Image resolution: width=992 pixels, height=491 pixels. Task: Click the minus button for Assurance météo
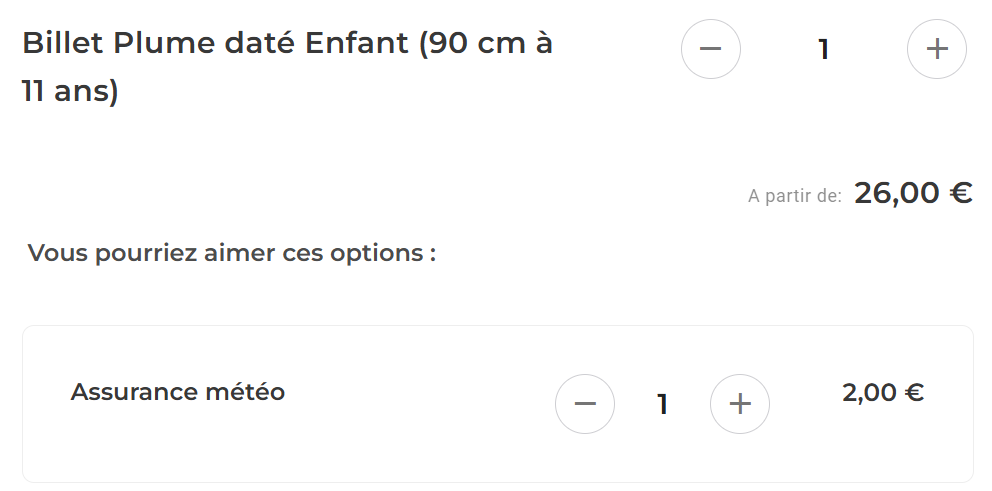pyautogui.click(x=585, y=404)
